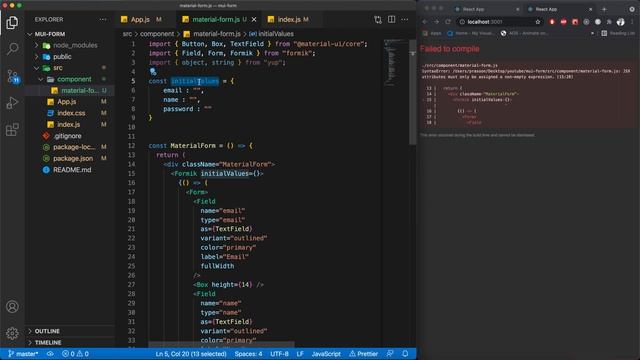Change indentation via Spaces: 4
640x360 pixels.
pos(248,354)
